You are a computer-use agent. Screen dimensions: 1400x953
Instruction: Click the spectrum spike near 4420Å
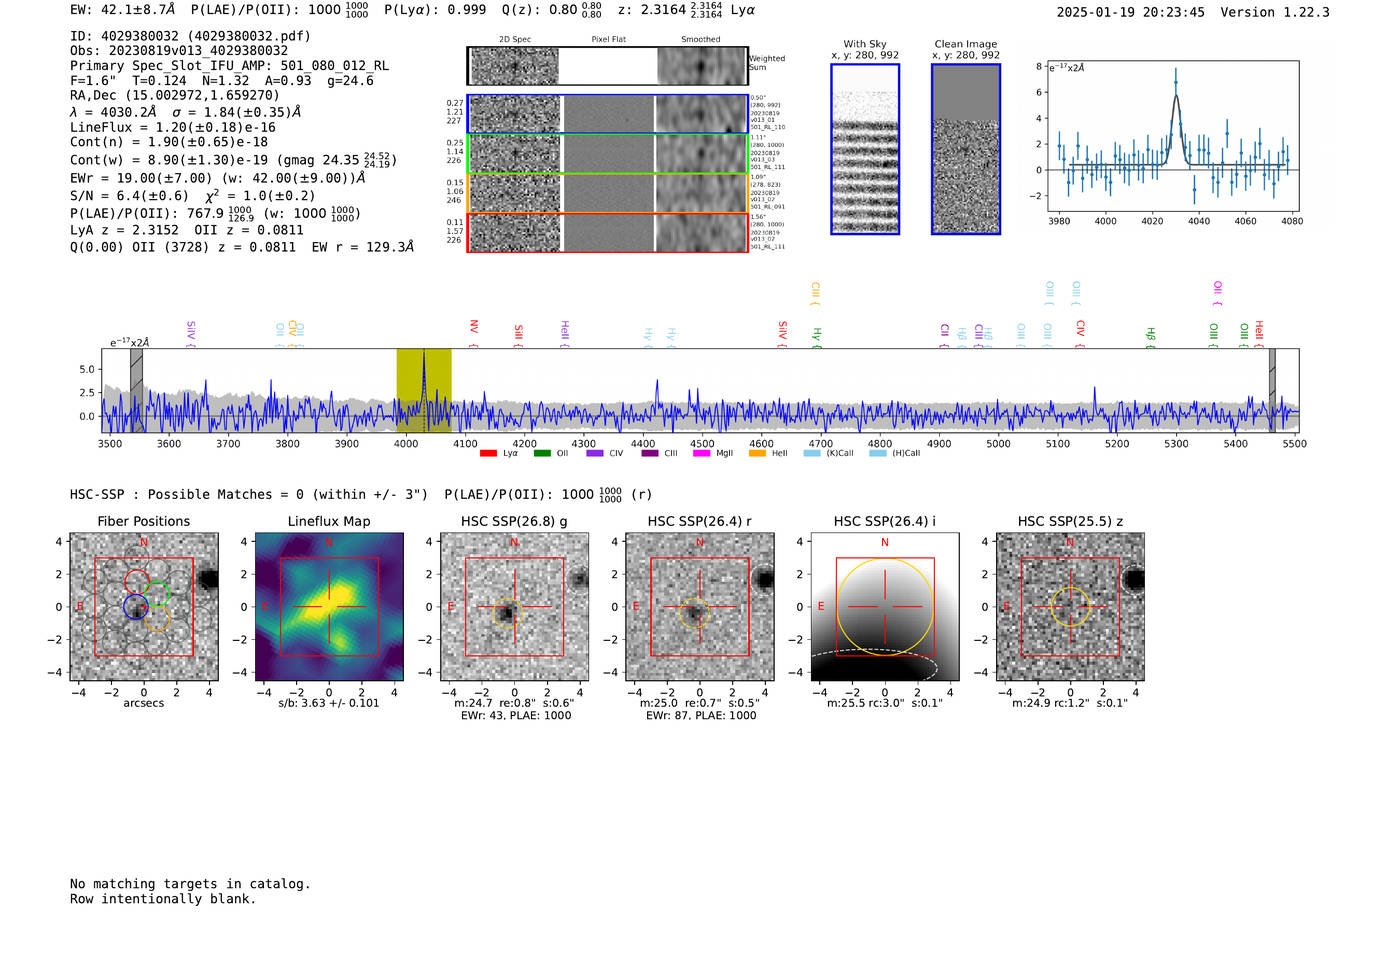point(657,395)
